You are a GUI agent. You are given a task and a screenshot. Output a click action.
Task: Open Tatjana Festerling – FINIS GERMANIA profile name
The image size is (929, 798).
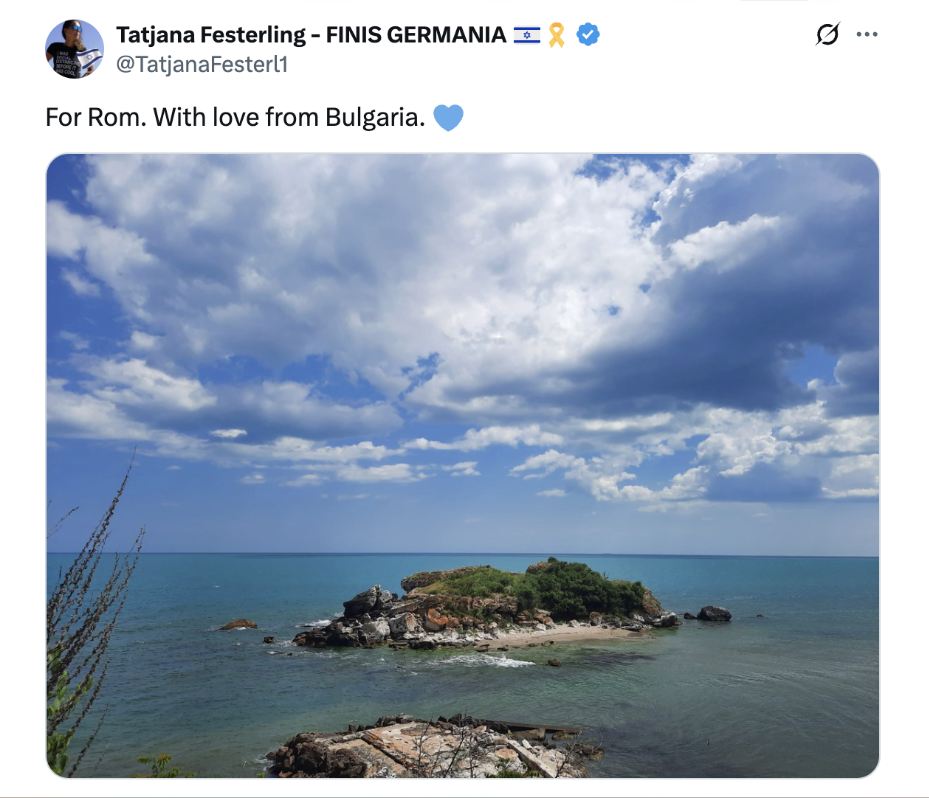(x=311, y=35)
